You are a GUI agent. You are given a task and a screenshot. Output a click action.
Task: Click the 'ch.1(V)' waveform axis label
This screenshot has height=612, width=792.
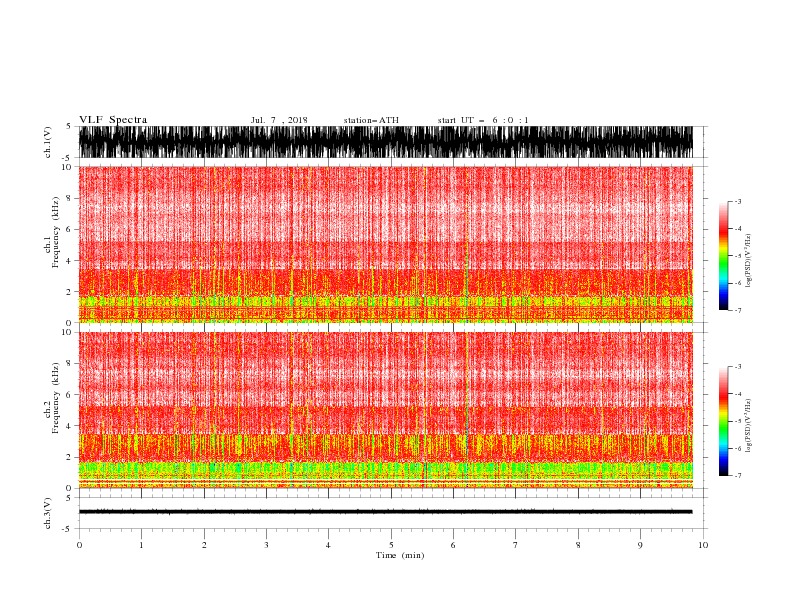pos(48,142)
